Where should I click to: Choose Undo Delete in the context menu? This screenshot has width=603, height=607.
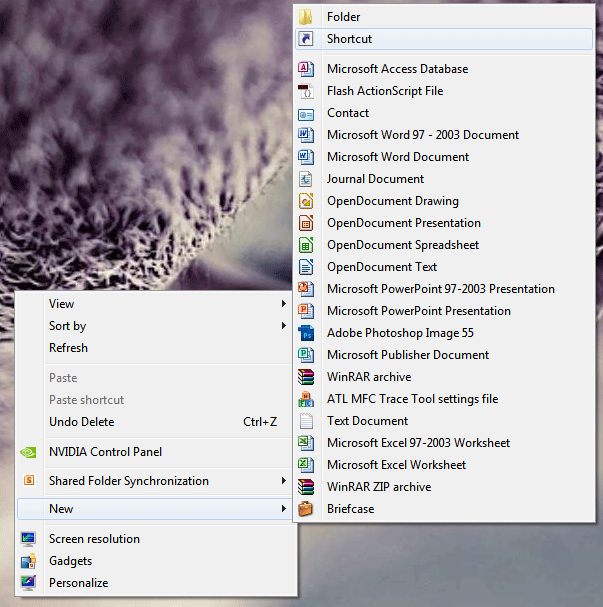156,422
